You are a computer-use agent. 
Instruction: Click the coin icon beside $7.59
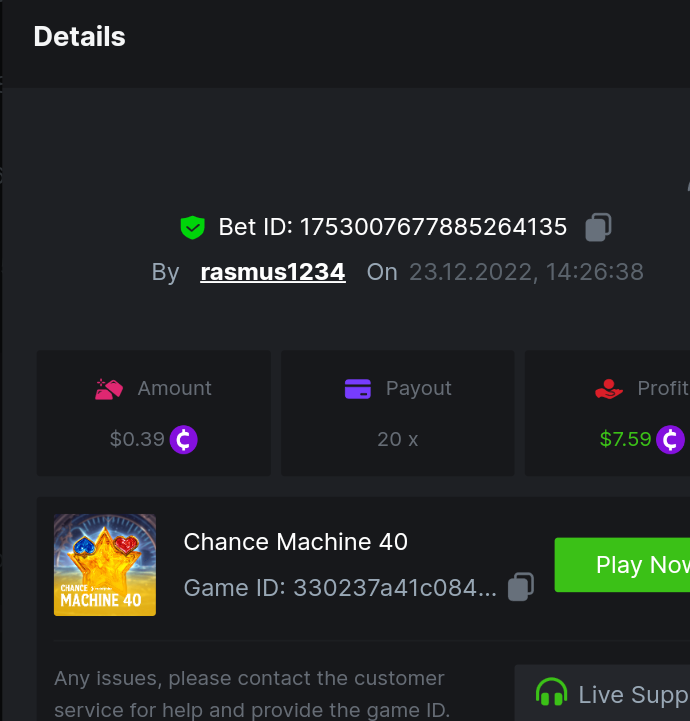coord(671,439)
